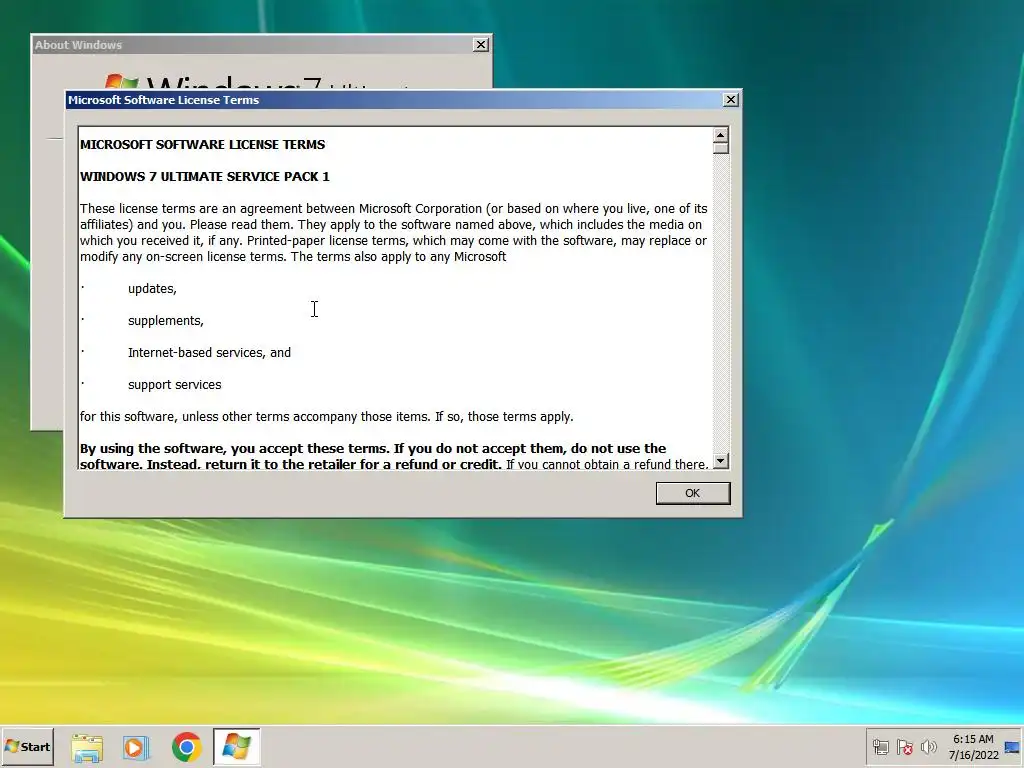1024x768 pixels.
Task: Close the Microsoft Software License Terms dialog
Action: point(731,100)
